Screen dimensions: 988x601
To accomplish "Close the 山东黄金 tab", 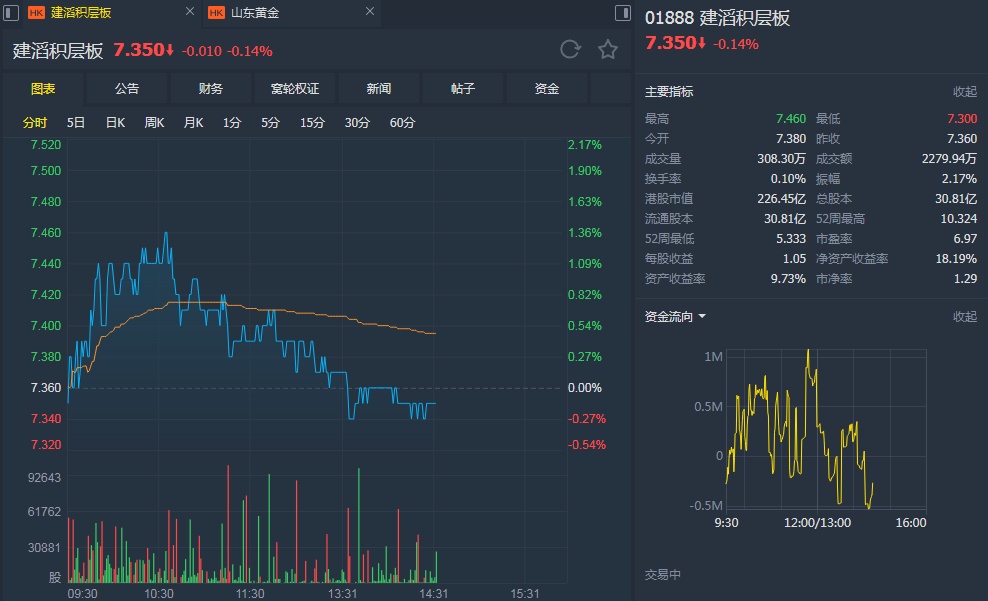I will [x=369, y=13].
